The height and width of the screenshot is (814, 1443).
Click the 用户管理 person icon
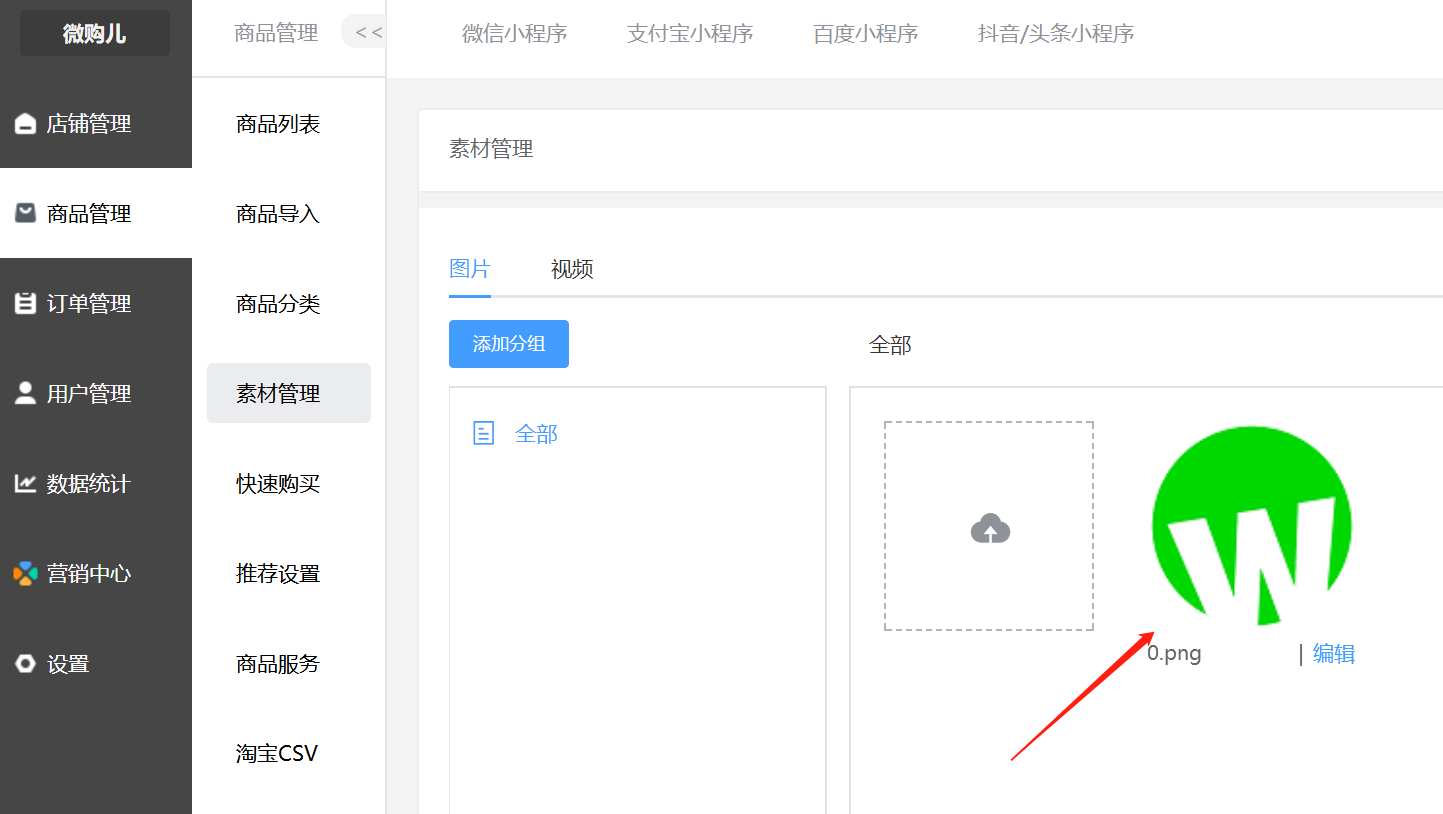(x=25, y=393)
